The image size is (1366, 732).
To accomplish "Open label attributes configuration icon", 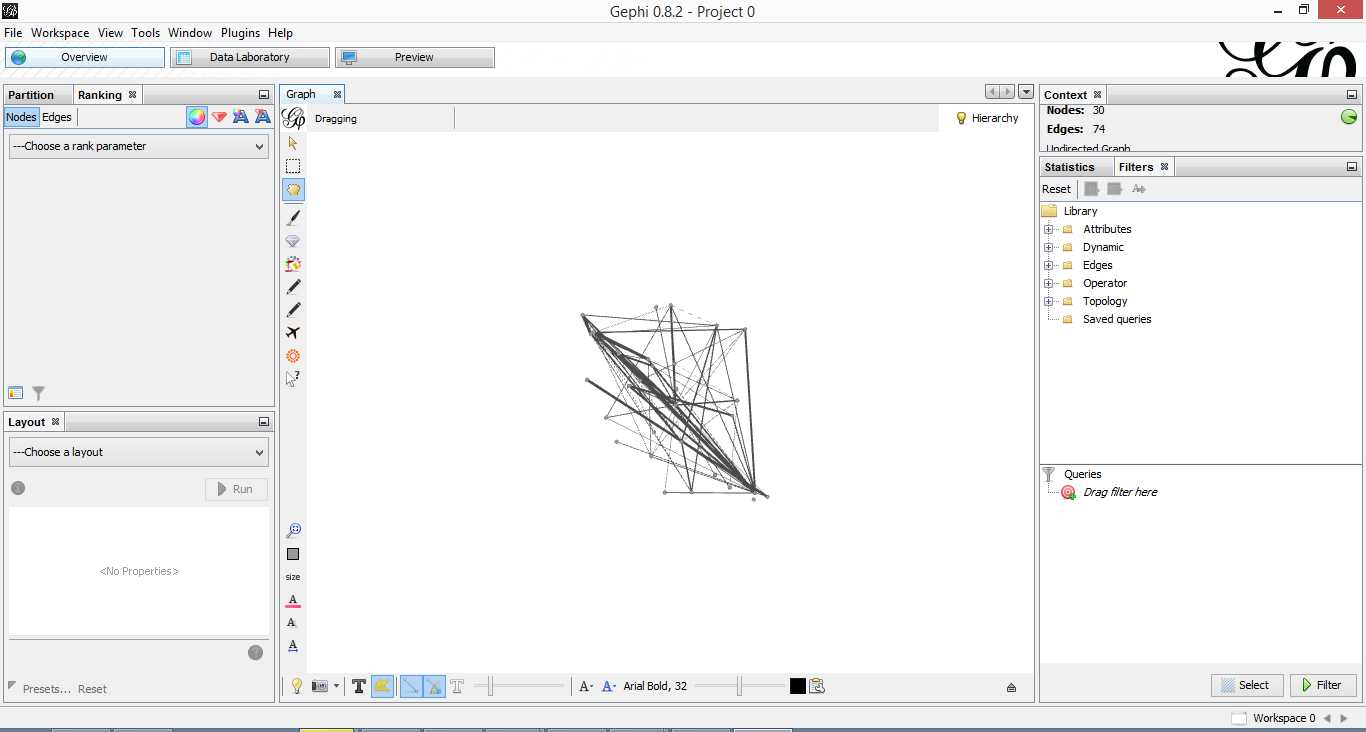I will pos(817,686).
